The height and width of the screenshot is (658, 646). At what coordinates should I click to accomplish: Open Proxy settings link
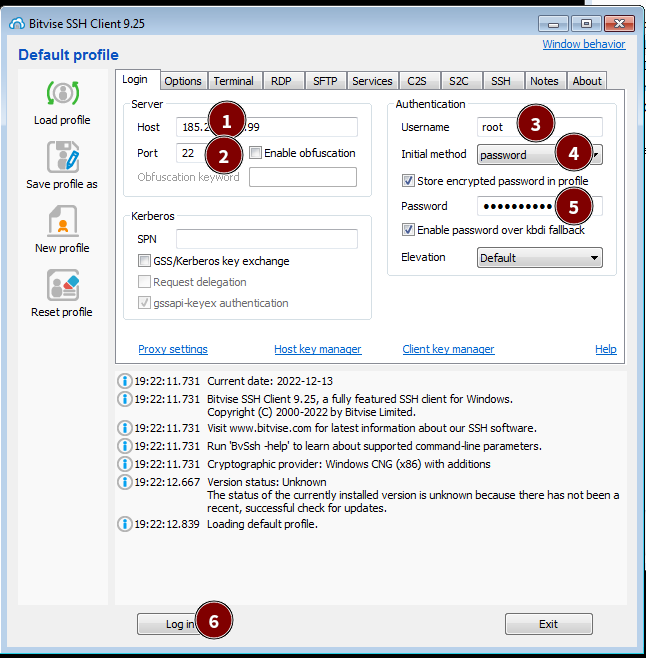click(173, 349)
